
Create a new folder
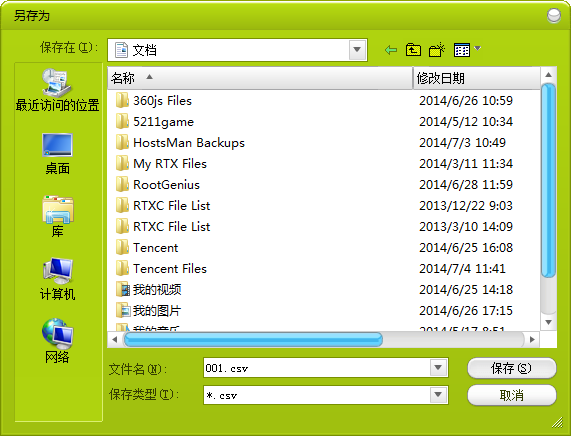(x=437, y=50)
